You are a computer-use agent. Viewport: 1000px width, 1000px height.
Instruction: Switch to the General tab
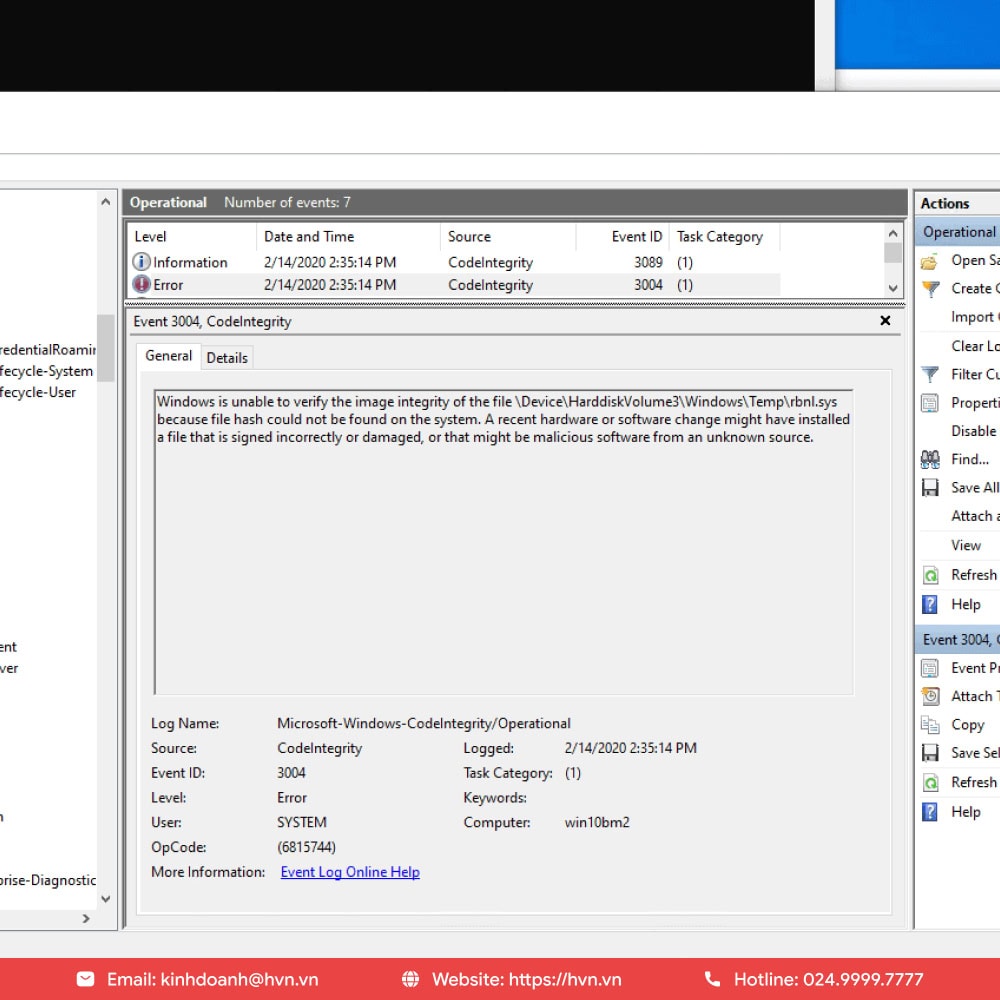click(x=168, y=356)
